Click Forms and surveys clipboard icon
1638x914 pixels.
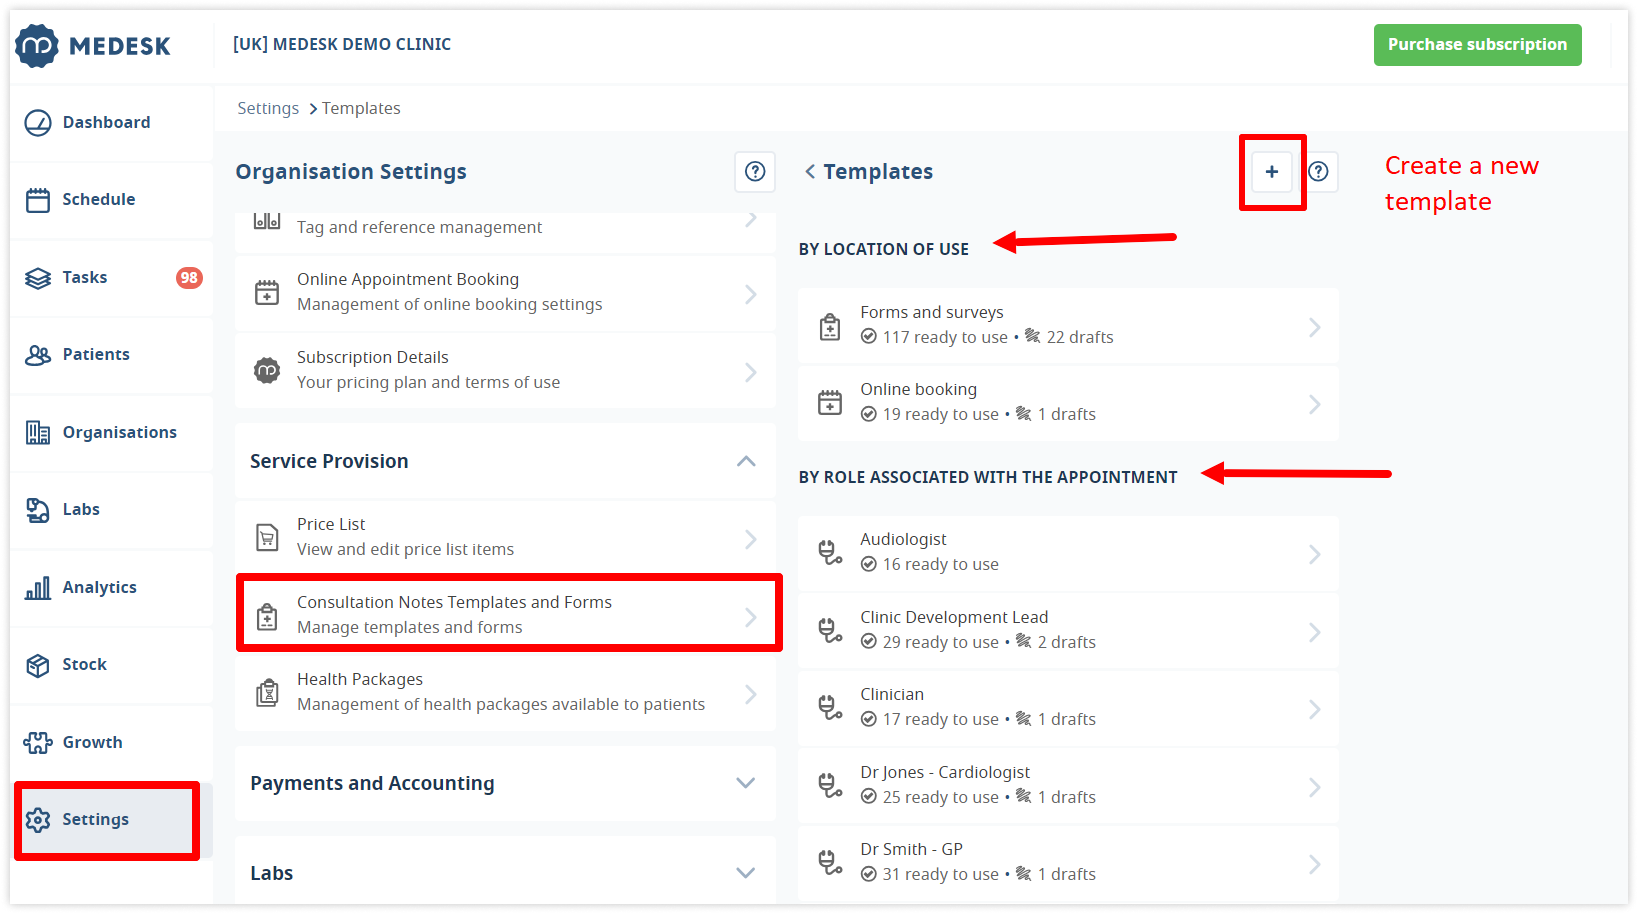(830, 327)
